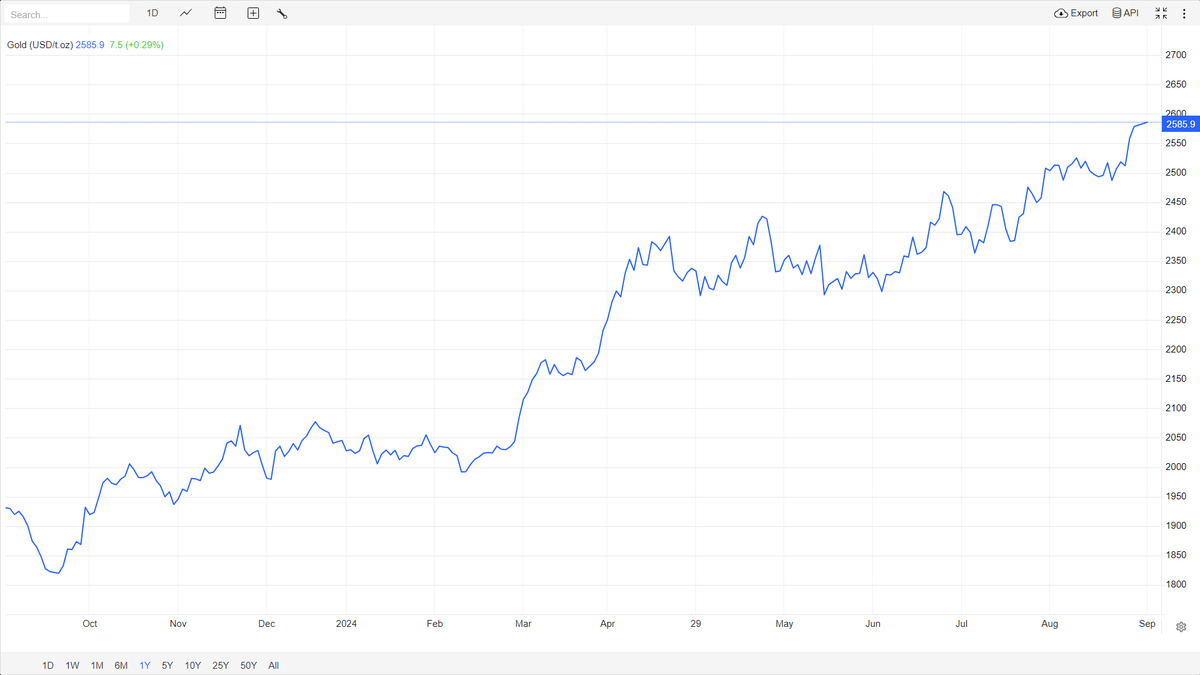Click the exit fullscreen arrows icon
Screen dimensions: 1200x675
[x=1161, y=13]
